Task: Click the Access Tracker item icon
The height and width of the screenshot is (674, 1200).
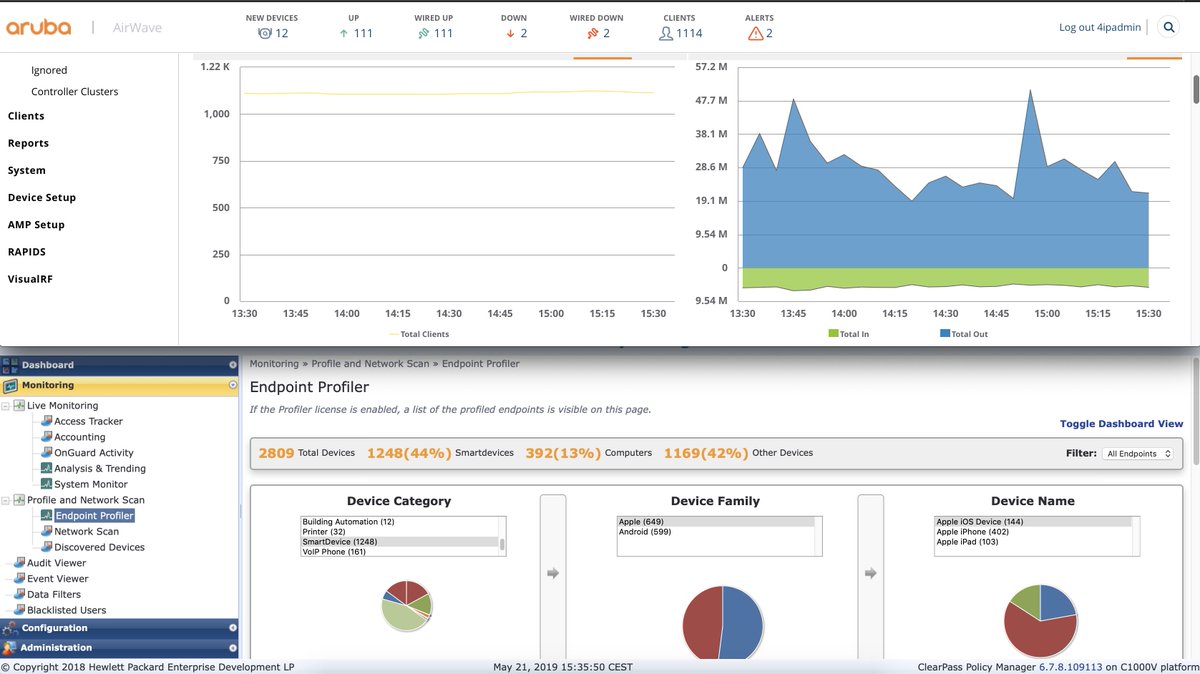Action: coord(46,421)
